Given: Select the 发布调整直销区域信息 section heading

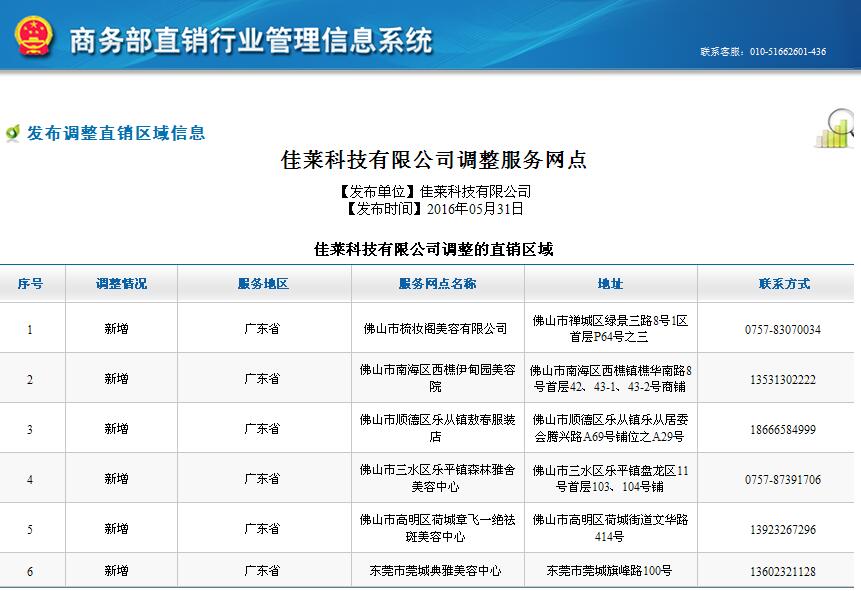Looking at the screenshot, I should (x=116, y=133).
